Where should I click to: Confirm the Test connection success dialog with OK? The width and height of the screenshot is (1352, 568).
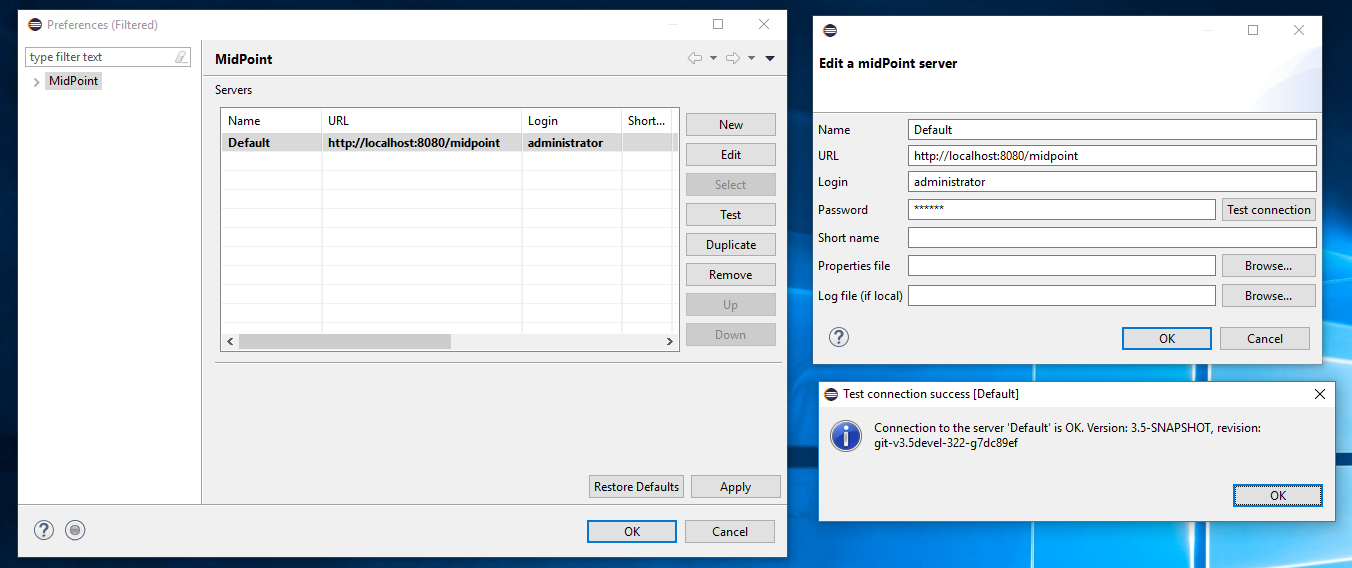(1277, 496)
